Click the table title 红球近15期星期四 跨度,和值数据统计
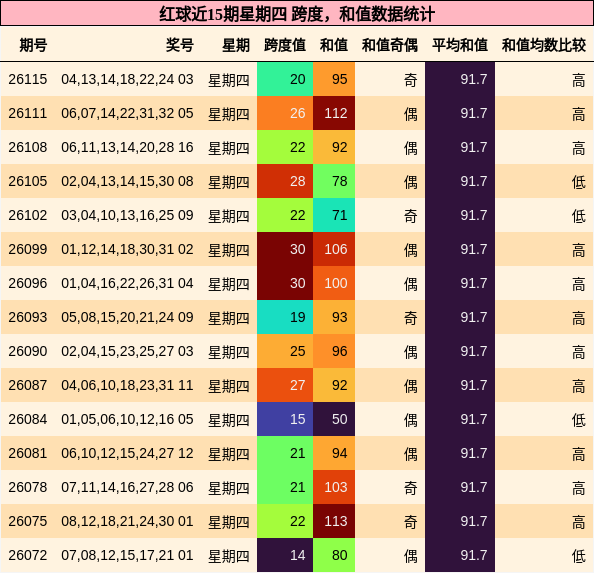This screenshot has height=573, width=594. pyautogui.click(x=297, y=14)
